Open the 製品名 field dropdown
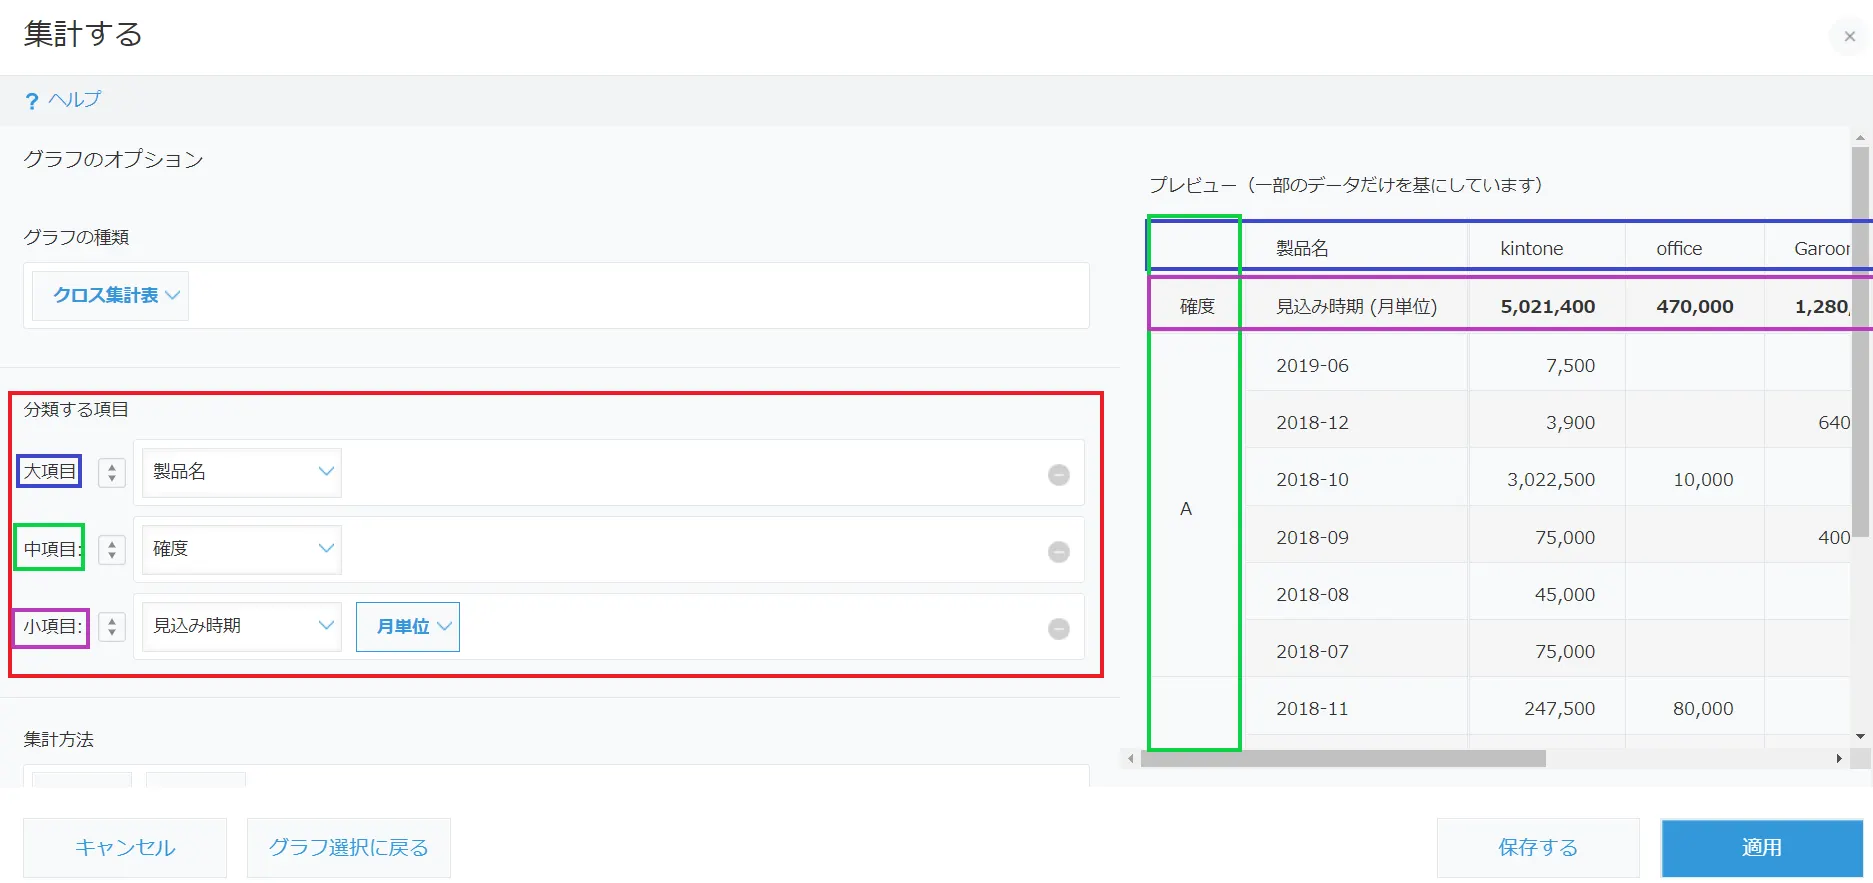 tap(242, 472)
